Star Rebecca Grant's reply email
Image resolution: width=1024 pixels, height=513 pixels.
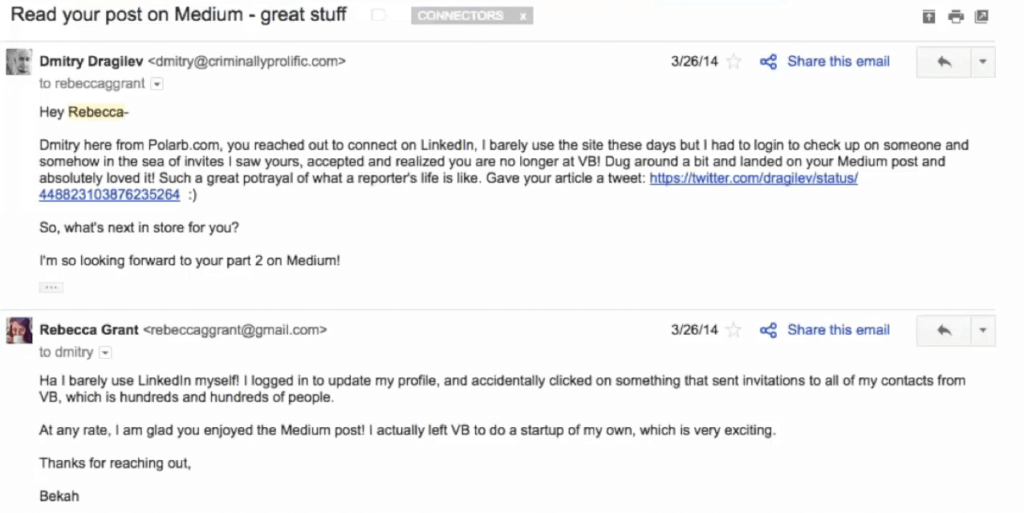pos(734,330)
